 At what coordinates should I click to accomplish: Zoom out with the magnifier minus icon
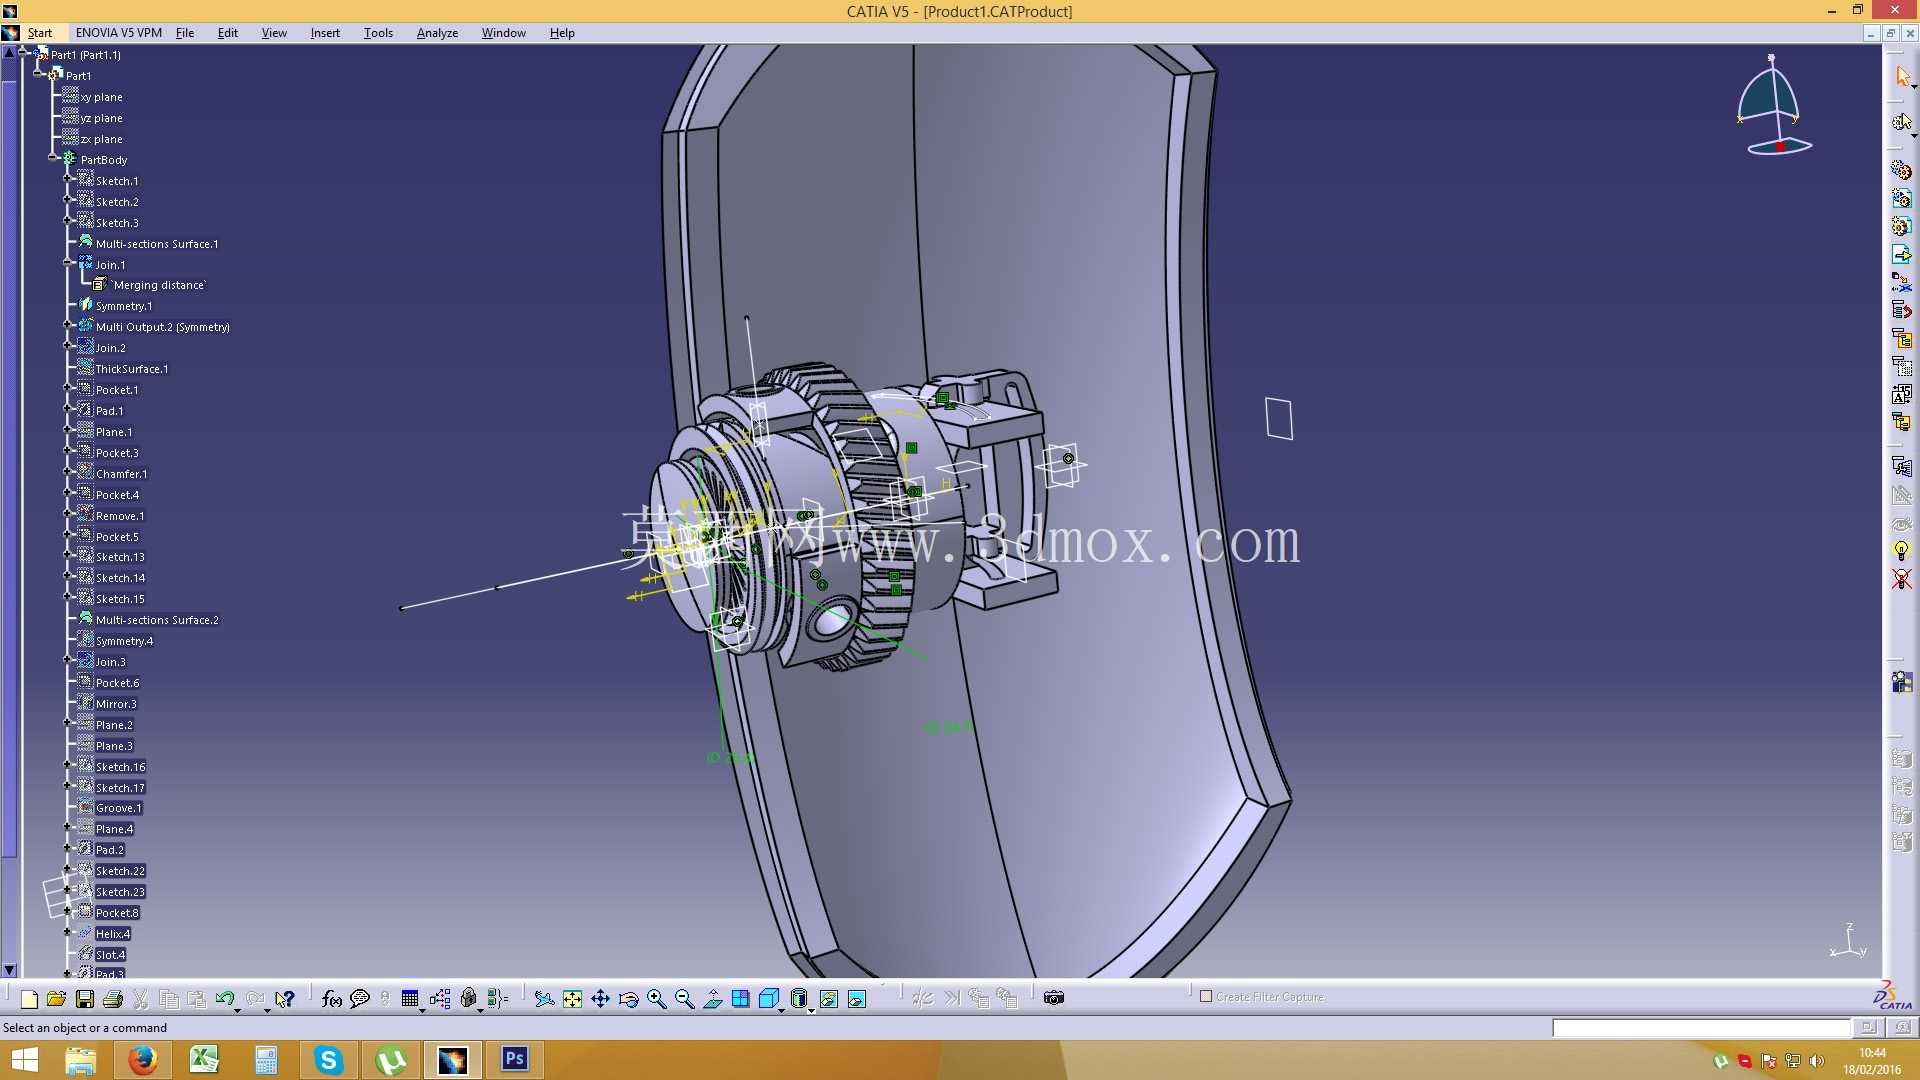coord(685,998)
